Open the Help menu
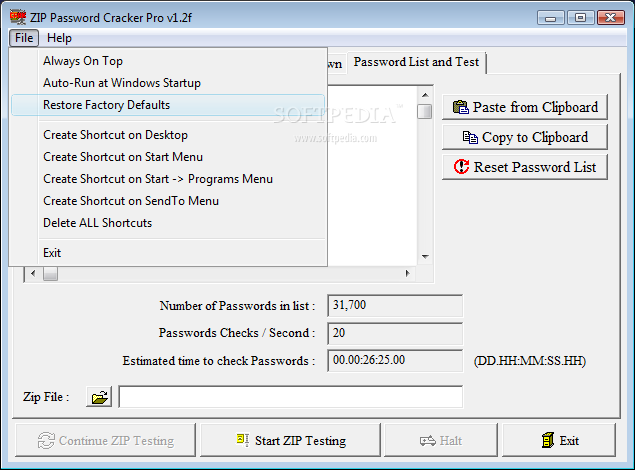 tap(59, 38)
